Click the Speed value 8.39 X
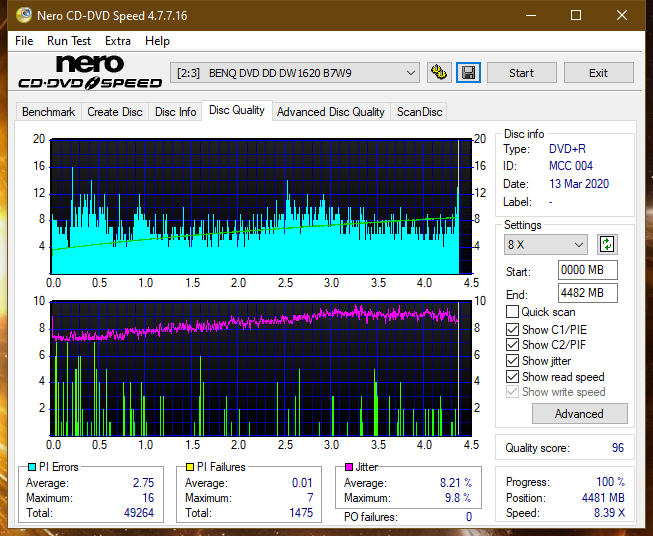Screen dimensions: 653x536 pyautogui.click(x=609, y=513)
